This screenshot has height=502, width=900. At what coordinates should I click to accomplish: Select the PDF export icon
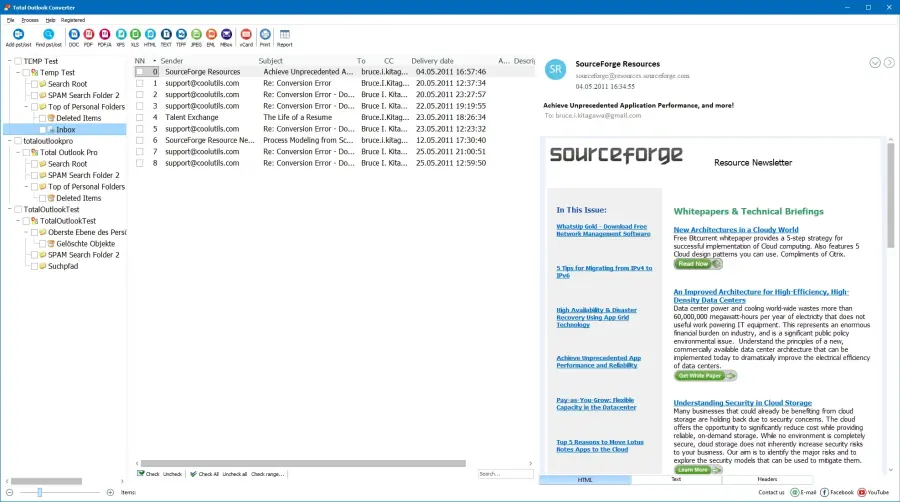(88, 35)
